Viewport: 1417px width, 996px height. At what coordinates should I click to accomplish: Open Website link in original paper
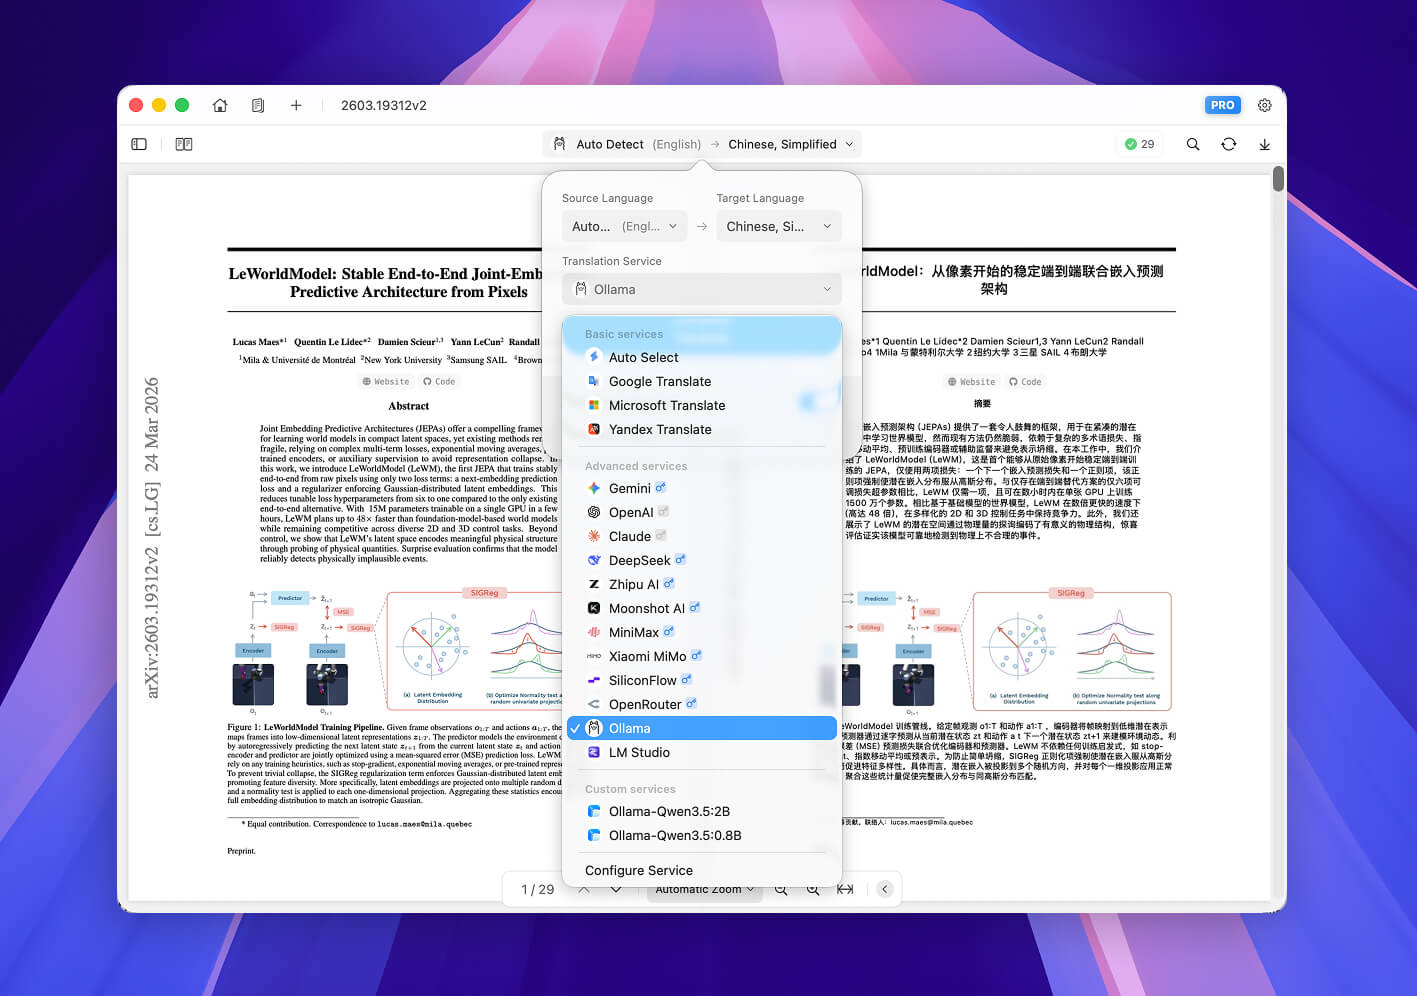click(386, 381)
